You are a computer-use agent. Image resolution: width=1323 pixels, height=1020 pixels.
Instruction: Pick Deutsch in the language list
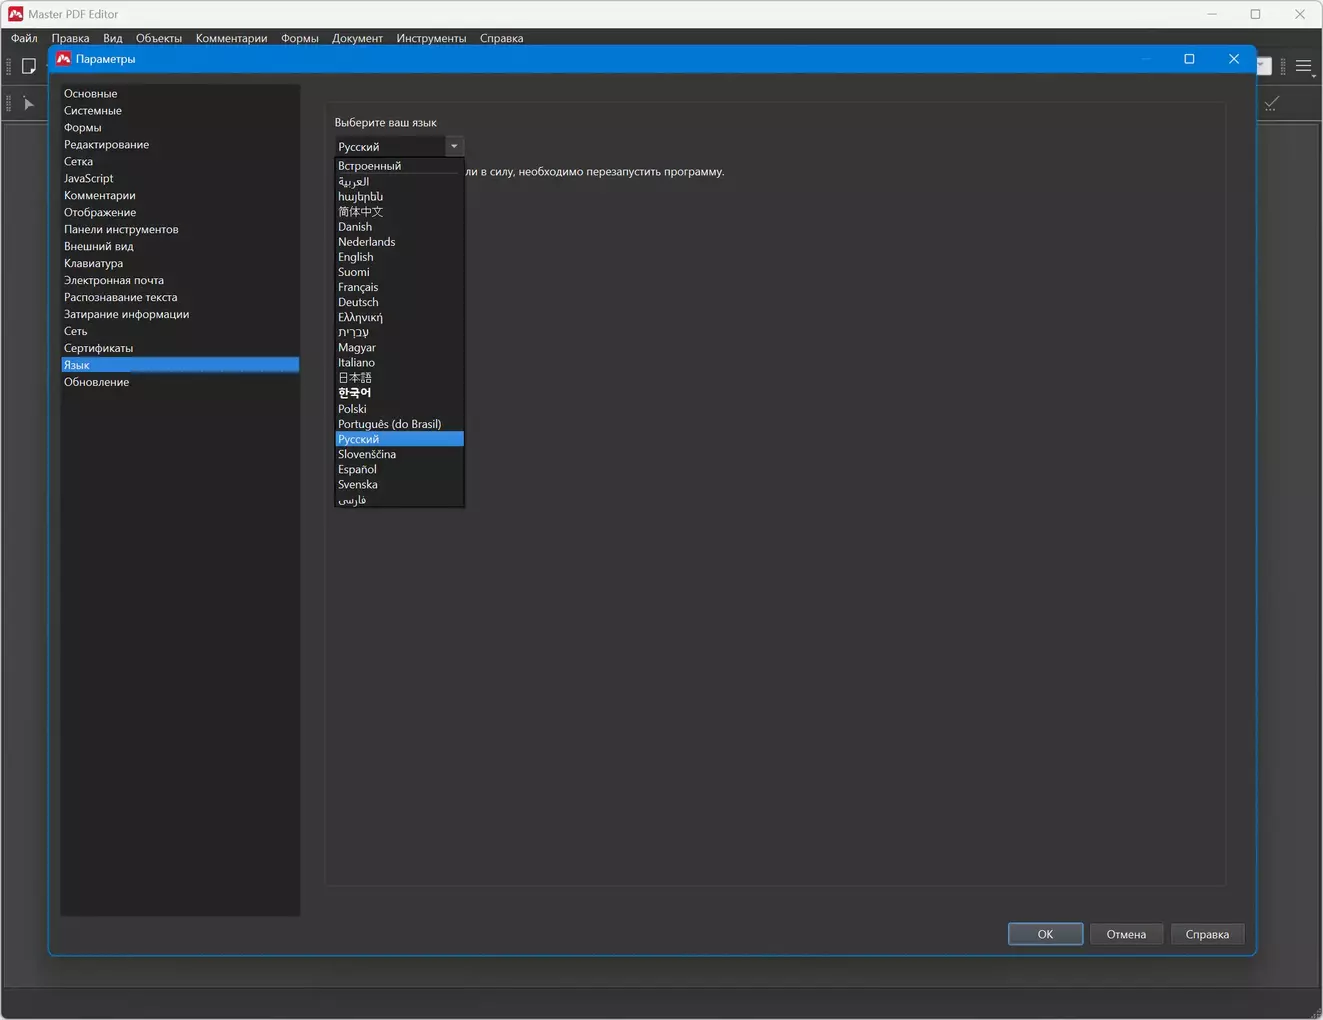(358, 302)
